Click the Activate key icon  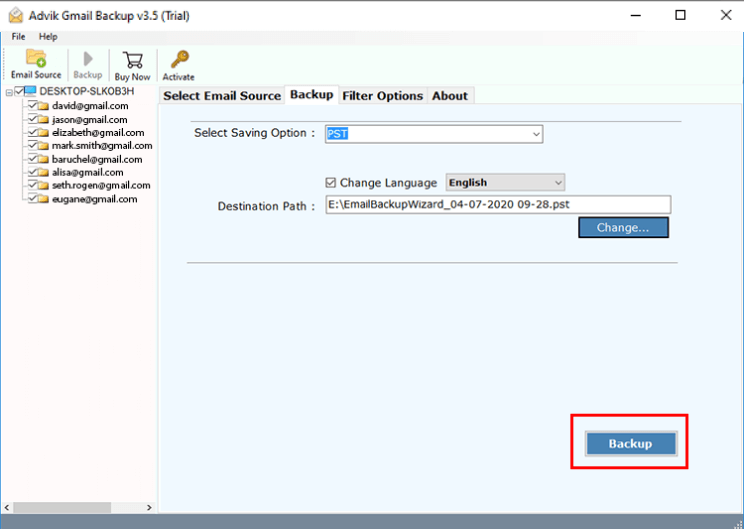180,60
